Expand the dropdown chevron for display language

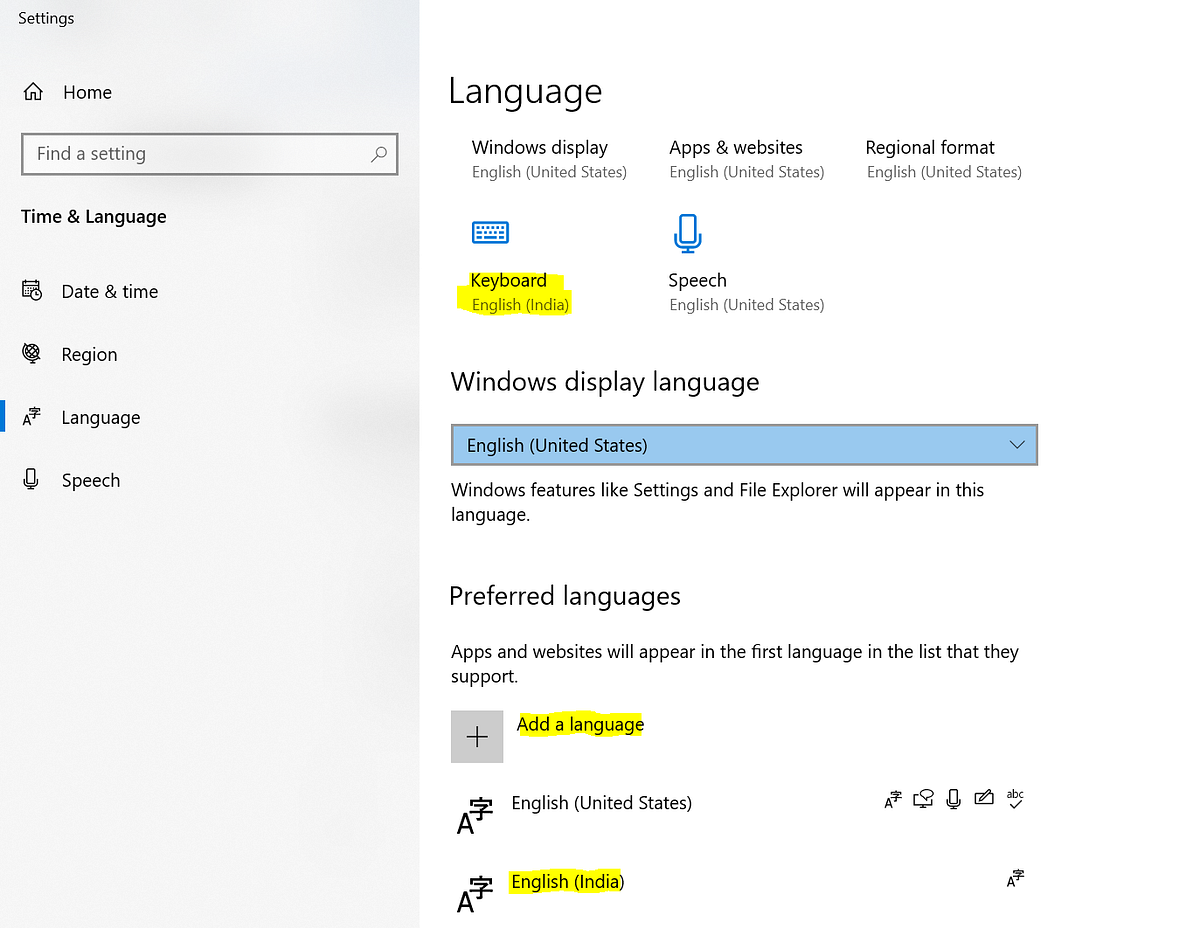point(1017,445)
